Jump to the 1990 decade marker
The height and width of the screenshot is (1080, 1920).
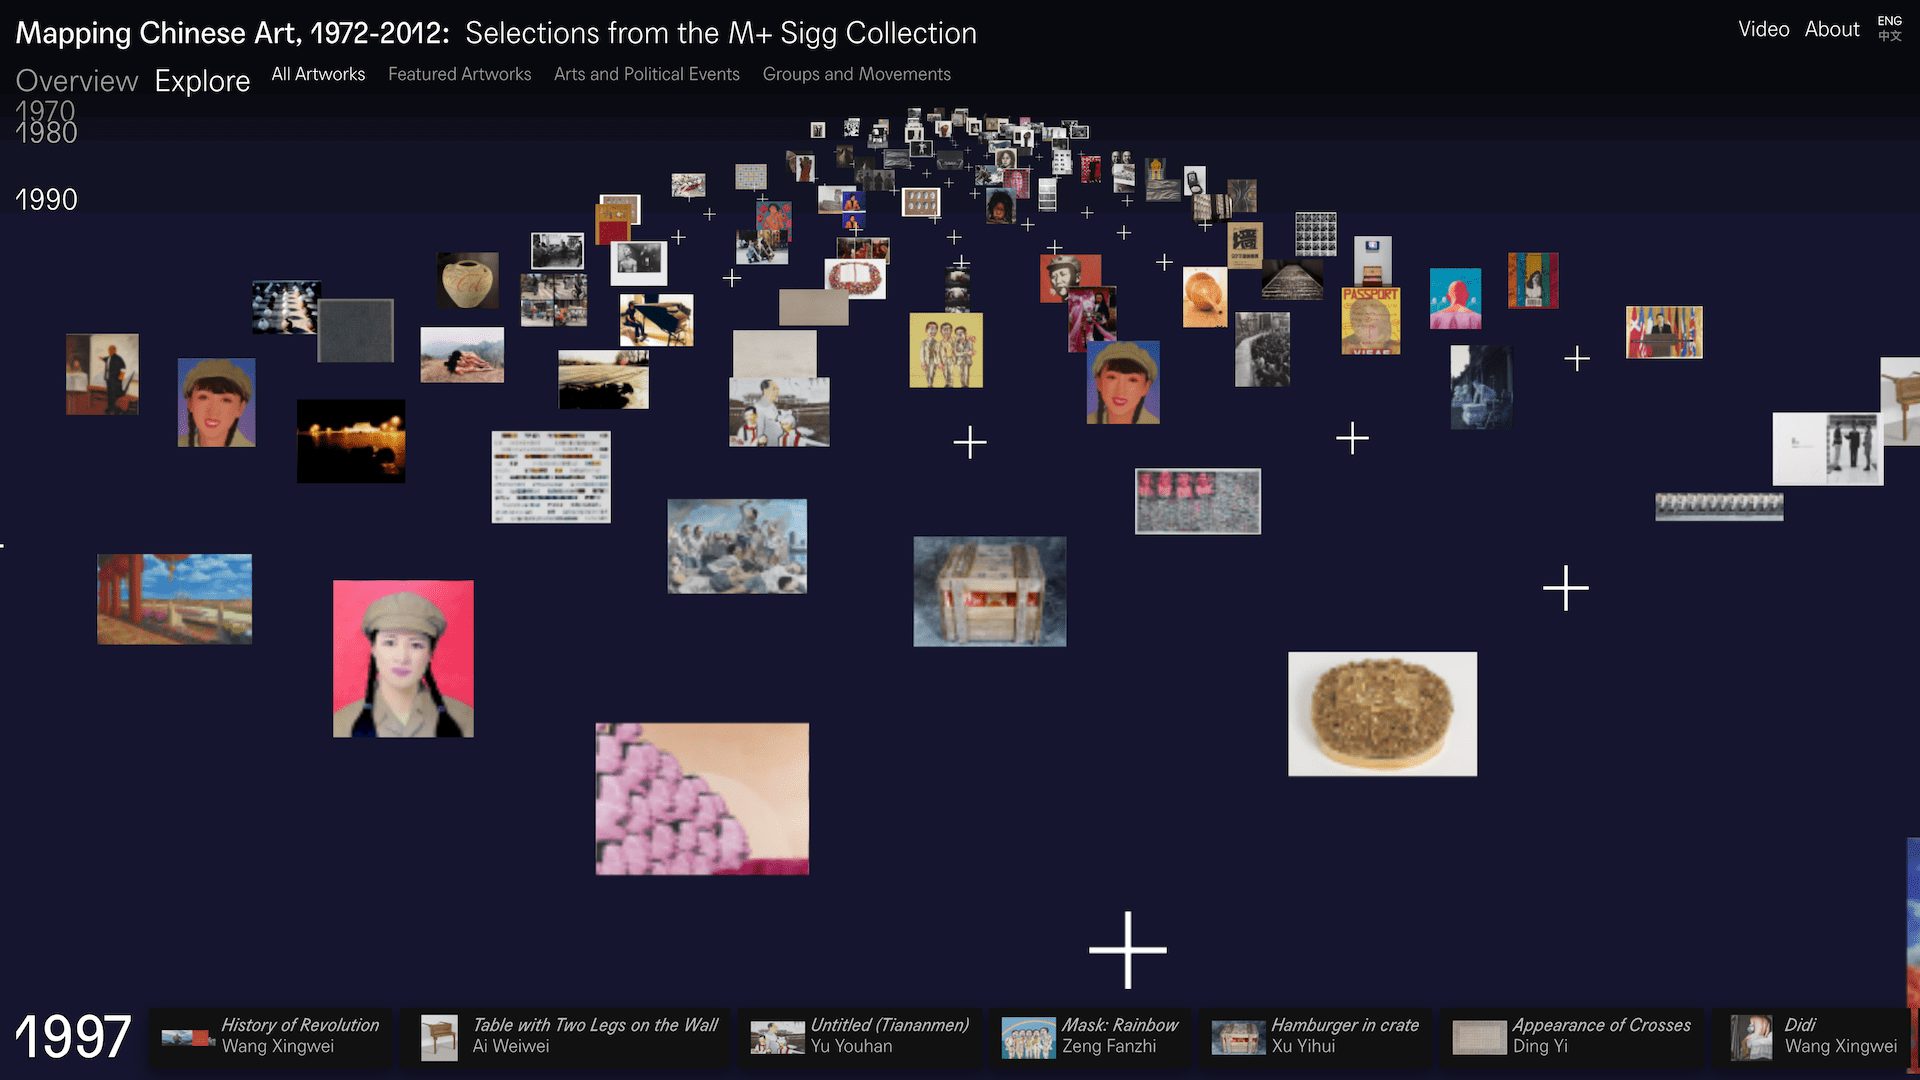[46, 199]
